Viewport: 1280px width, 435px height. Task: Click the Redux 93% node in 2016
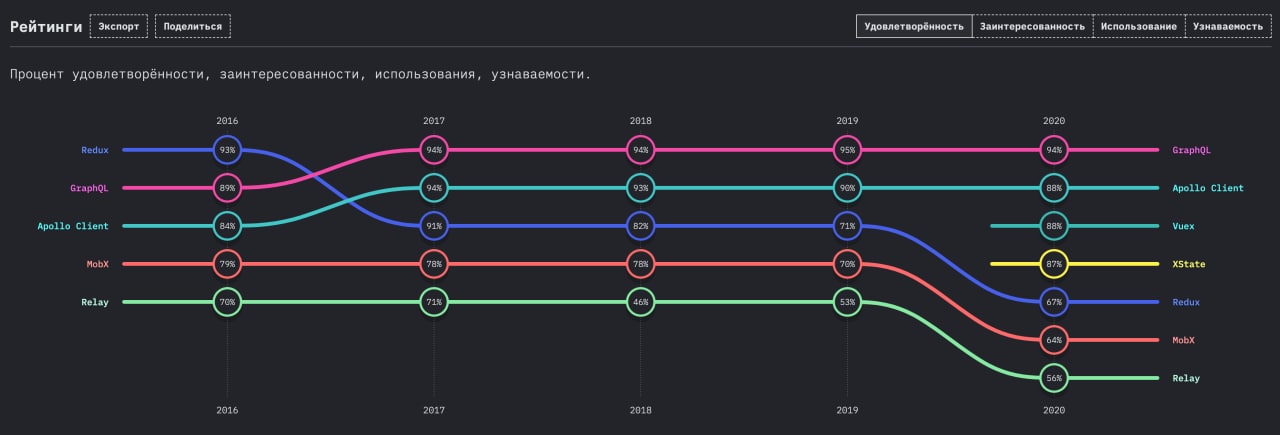point(228,150)
